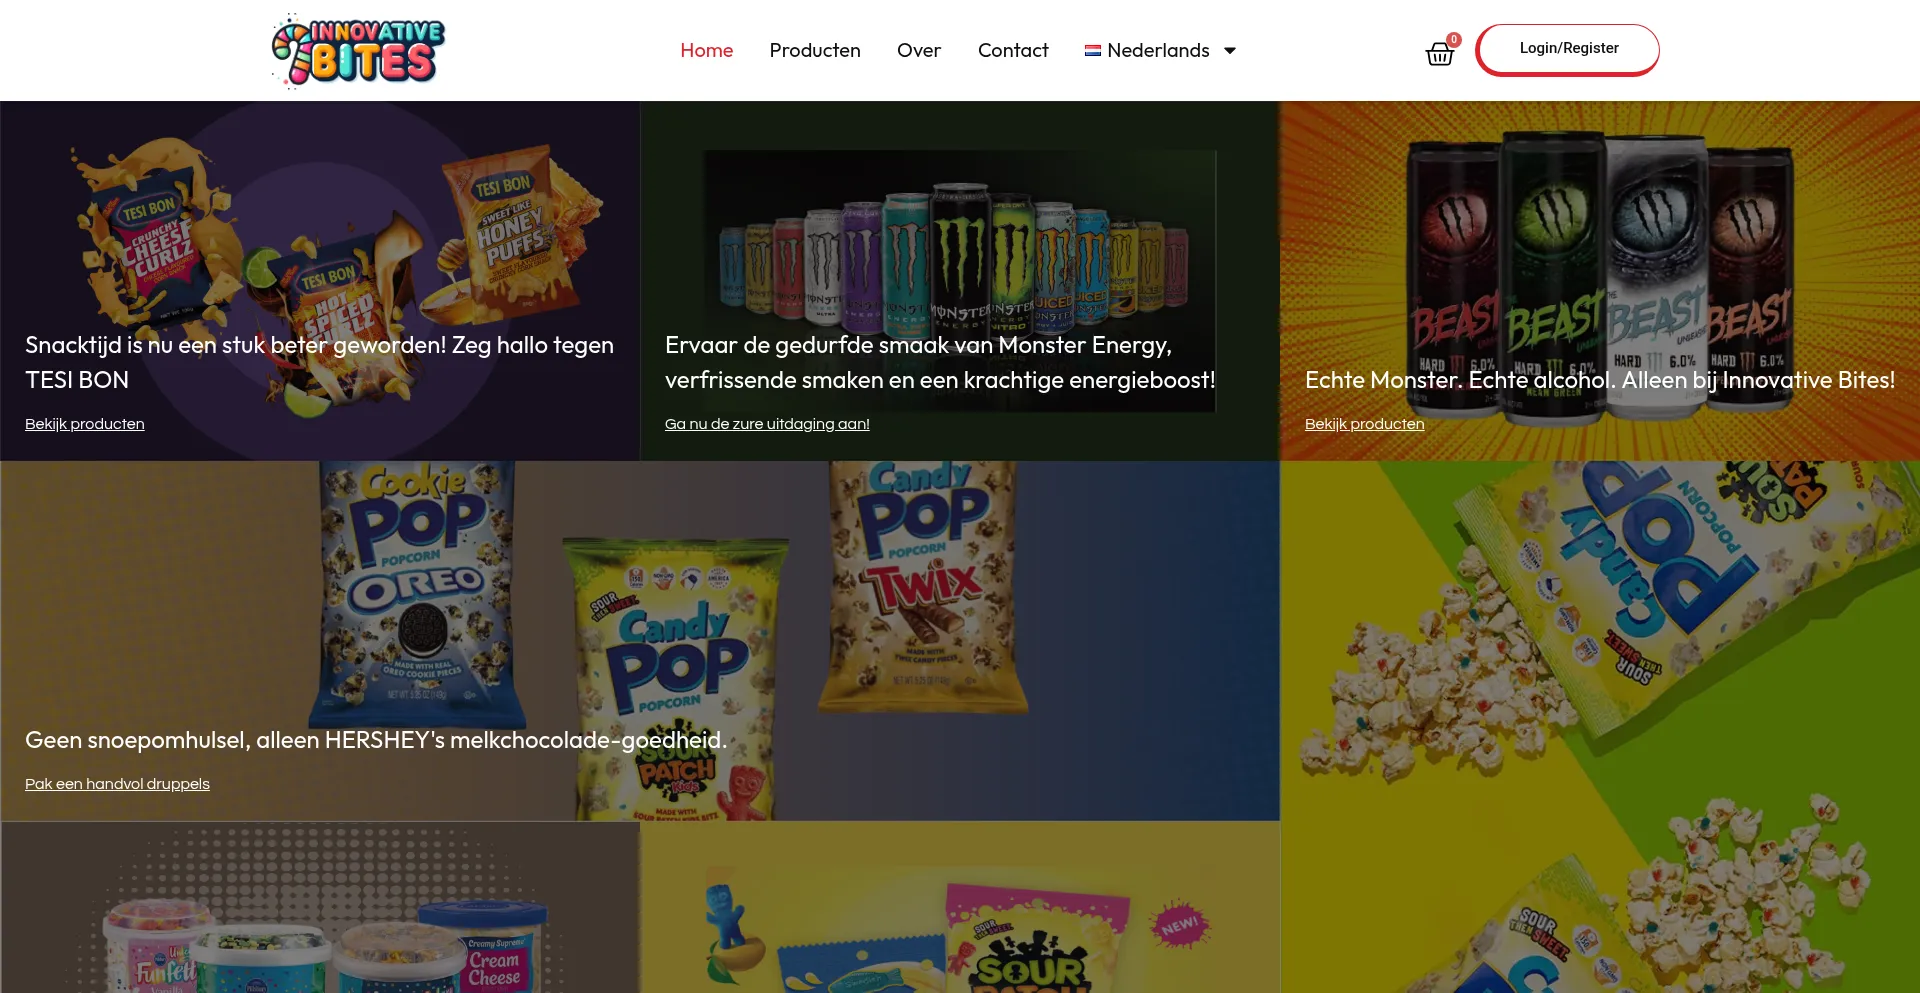The image size is (1920, 993).
Task: Click the Dutch flag icon in the navigation
Action: point(1093,50)
